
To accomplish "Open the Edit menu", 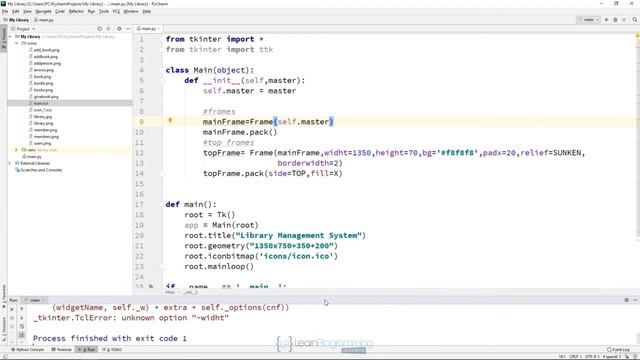I will [16, 11].
